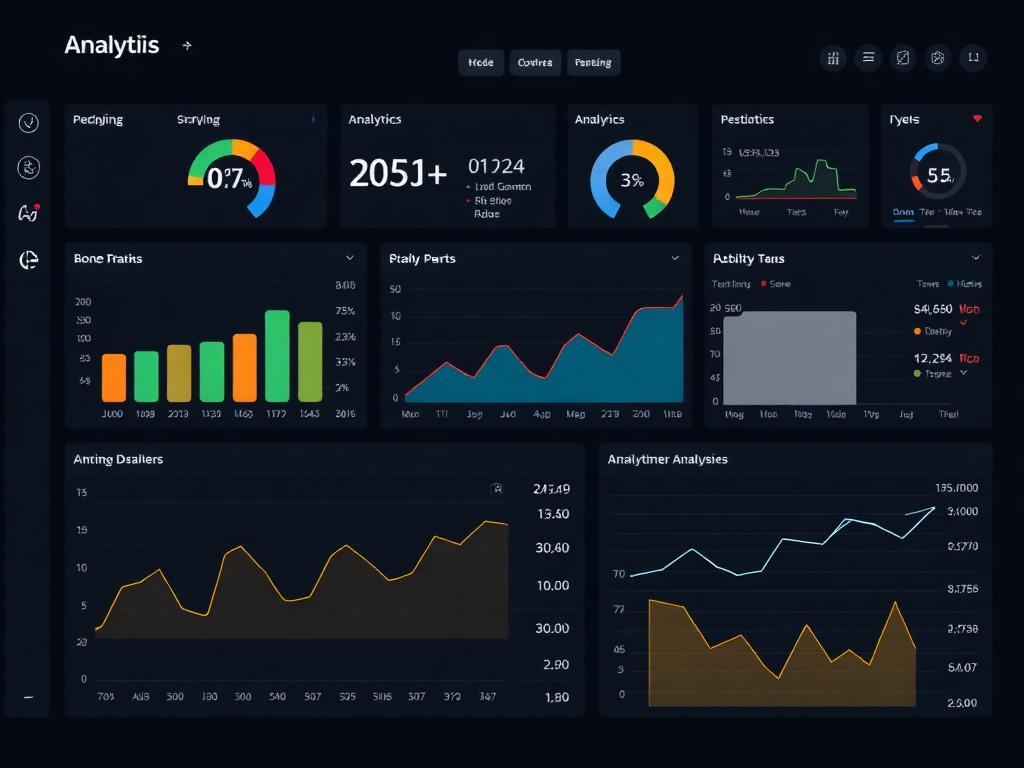Click the Analytiis page title
Viewport: 1024px width, 768px height.
click(112, 45)
